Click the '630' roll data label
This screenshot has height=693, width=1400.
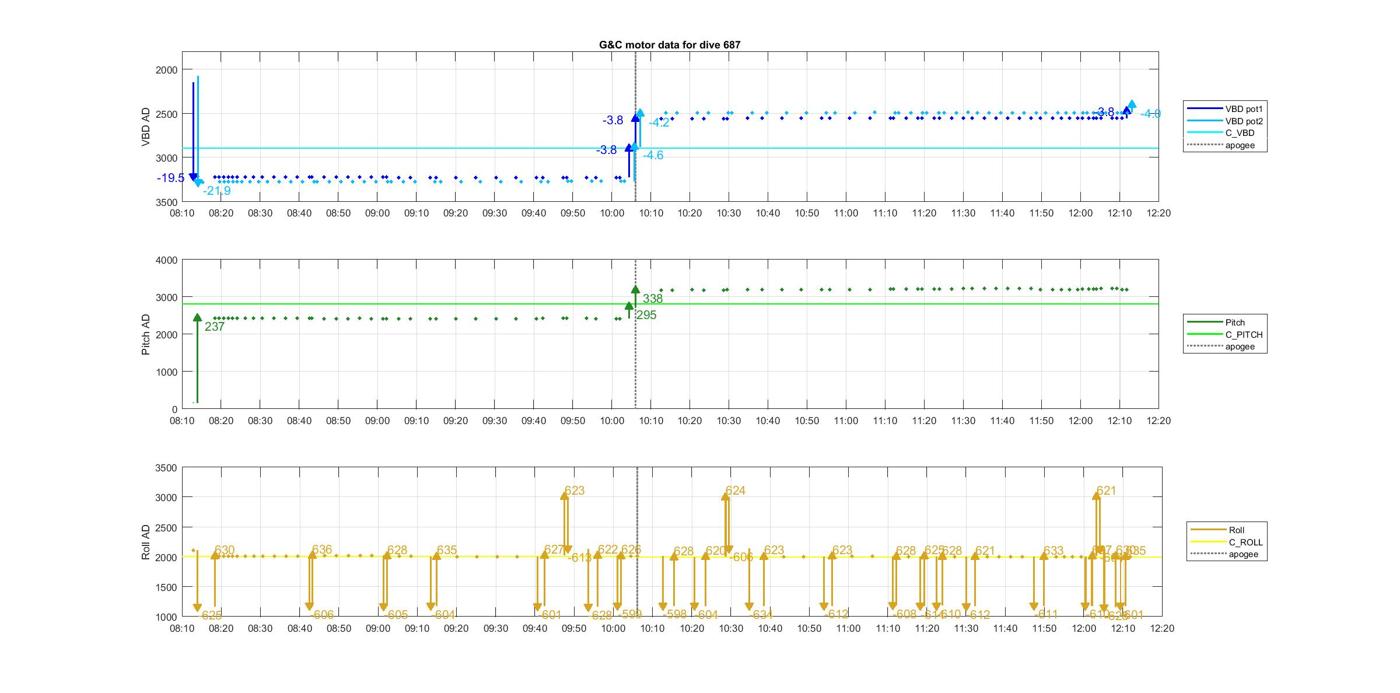tap(225, 551)
